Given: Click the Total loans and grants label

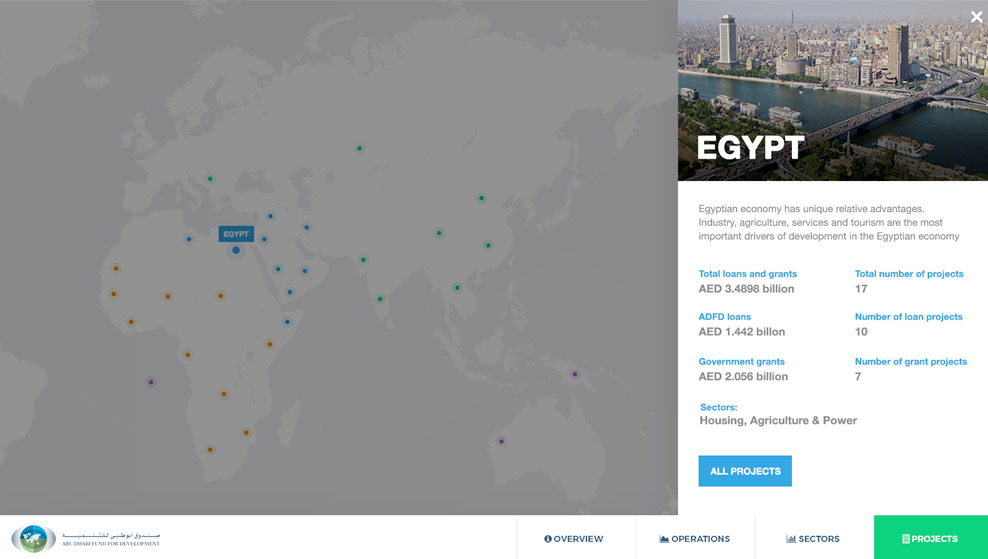Looking at the screenshot, I should coord(747,274).
